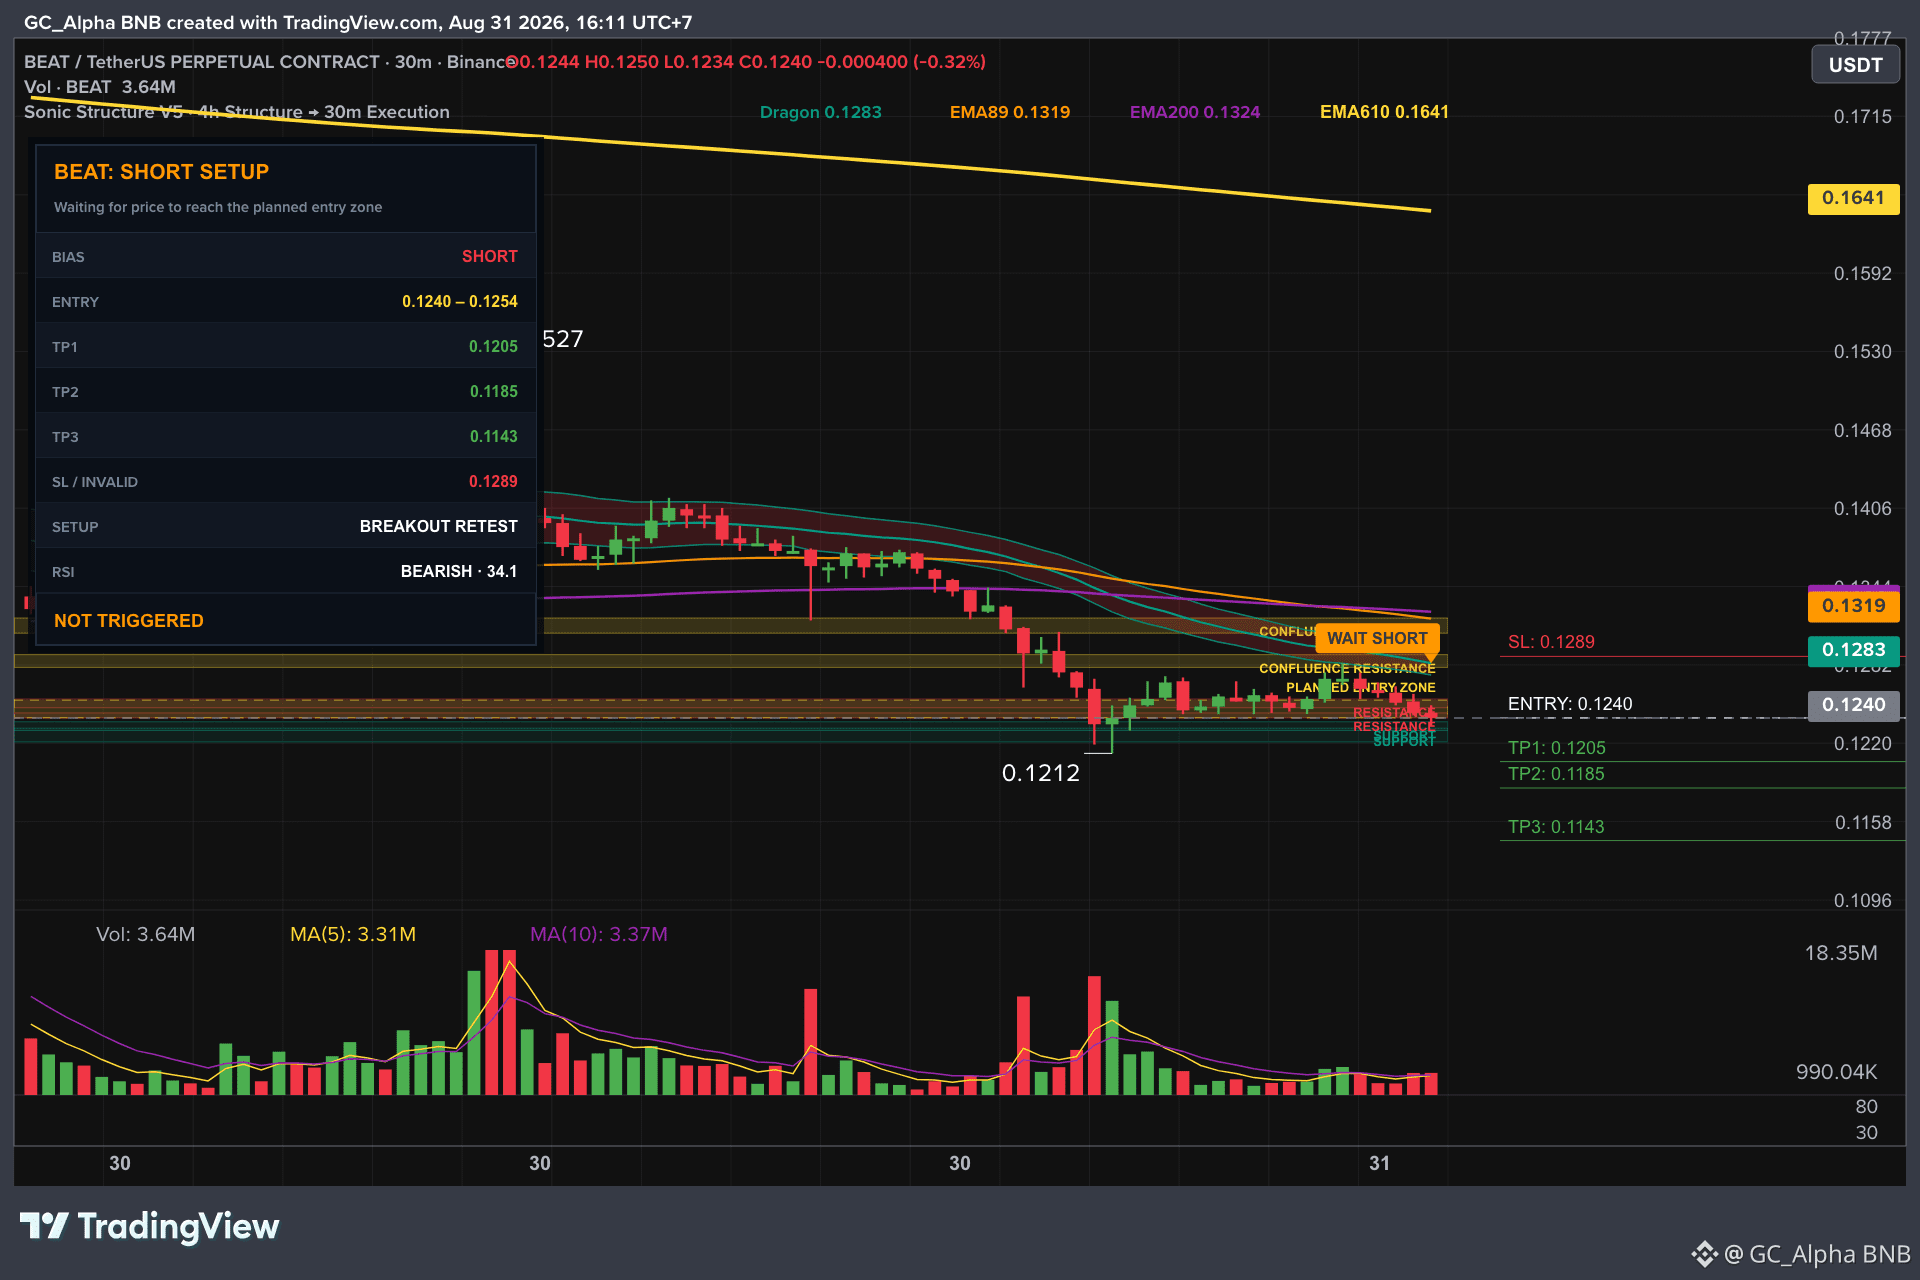The width and height of the screenshot is (1920, 1280).
Task: Click the ENTRY: 0.1240 line label
Action: [x=1570, y=704]
